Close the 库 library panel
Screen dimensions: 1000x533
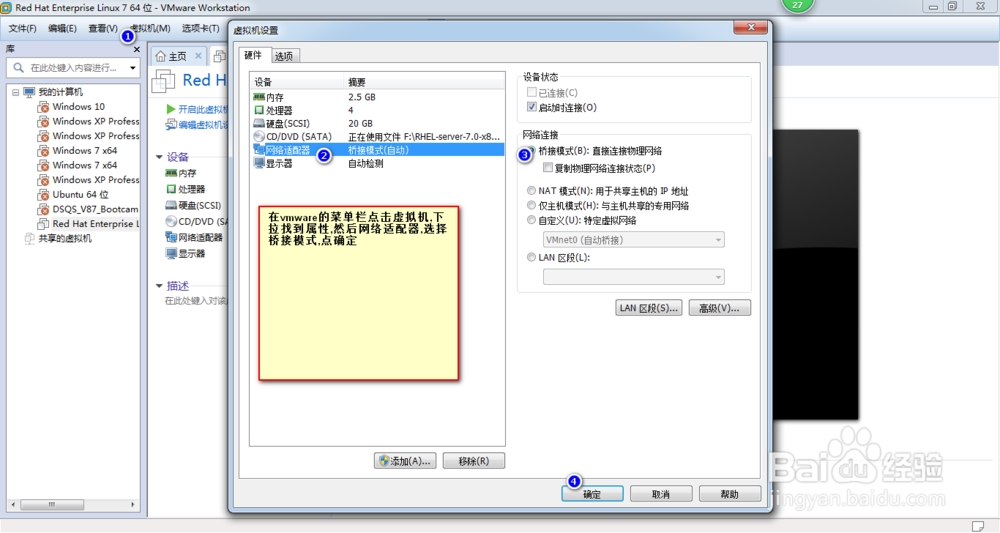tap(136, 49)
